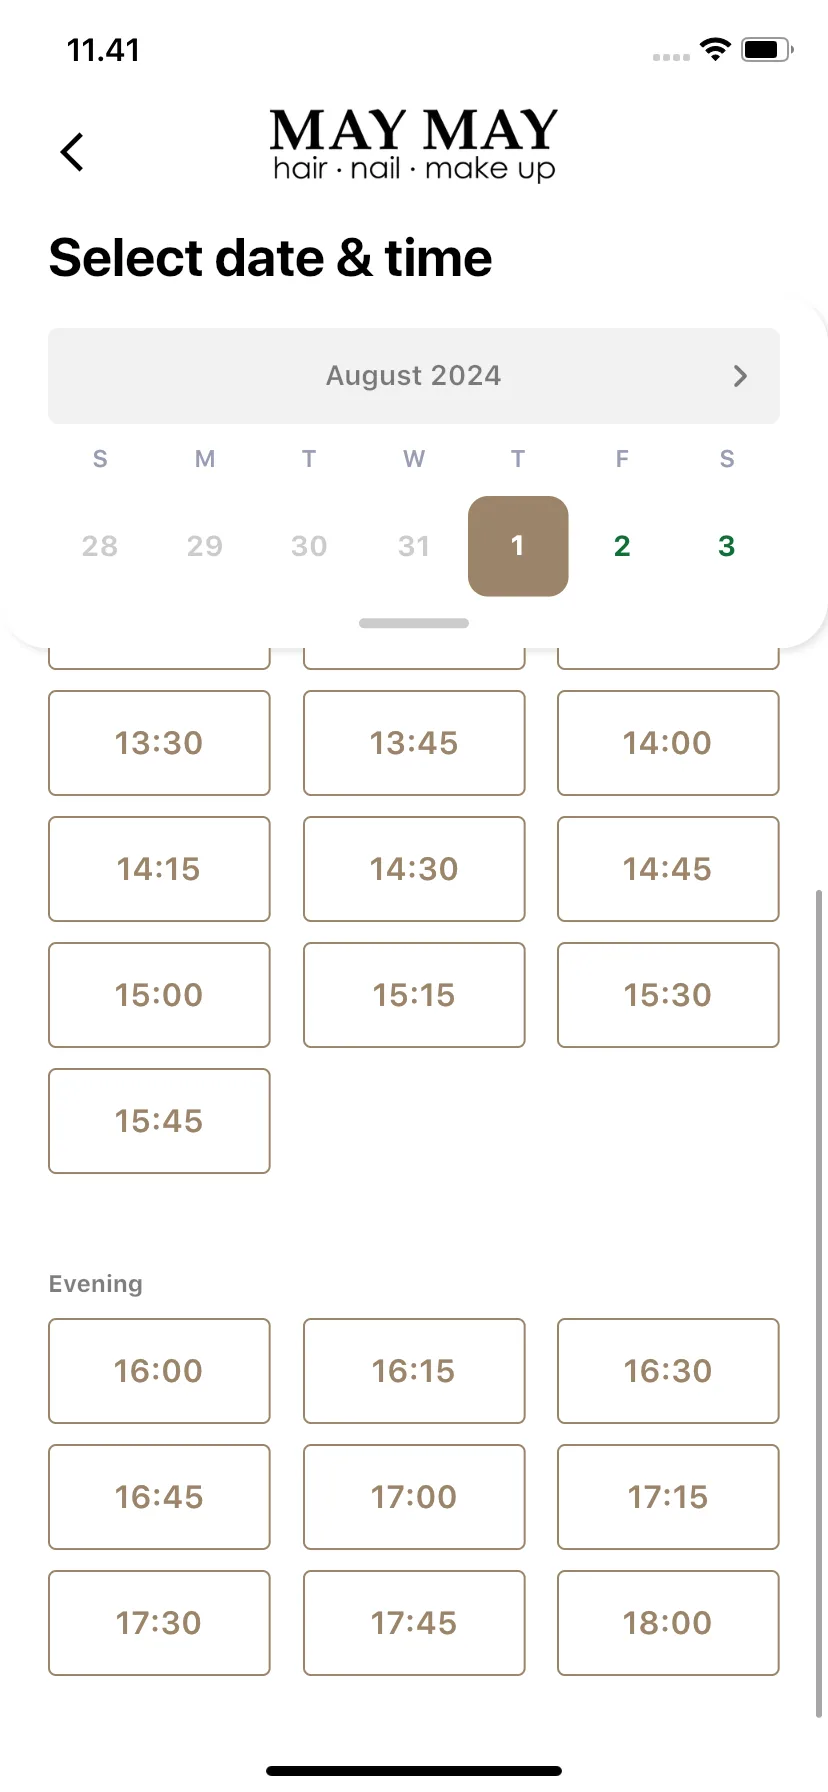Tap the back arrow icon
Viewport: 828px width, 1792px height.
(72, 152)
